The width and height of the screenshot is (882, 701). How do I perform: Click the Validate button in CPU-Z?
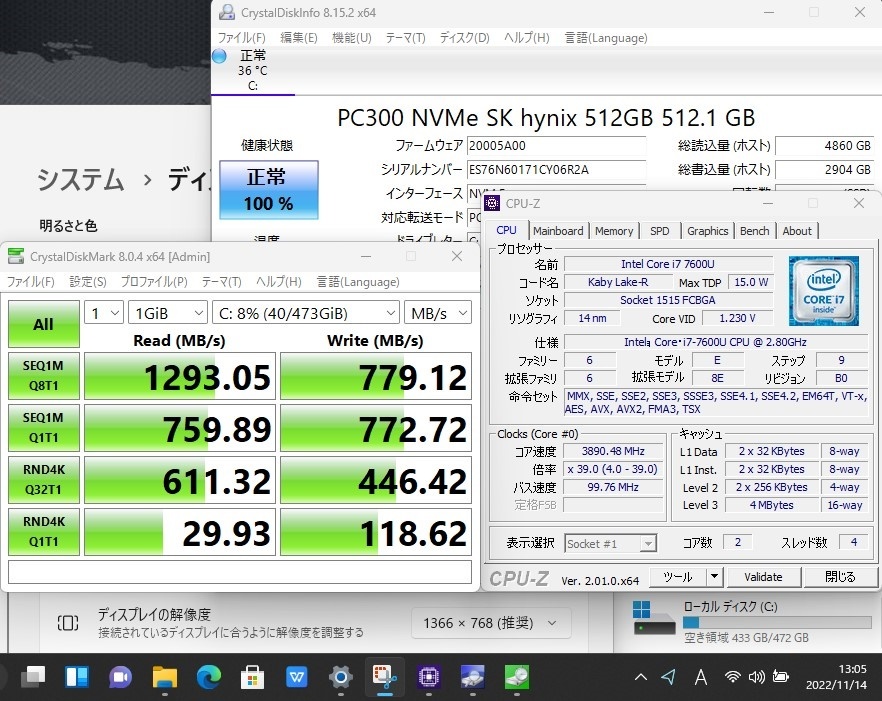click(x=764, y=577)
